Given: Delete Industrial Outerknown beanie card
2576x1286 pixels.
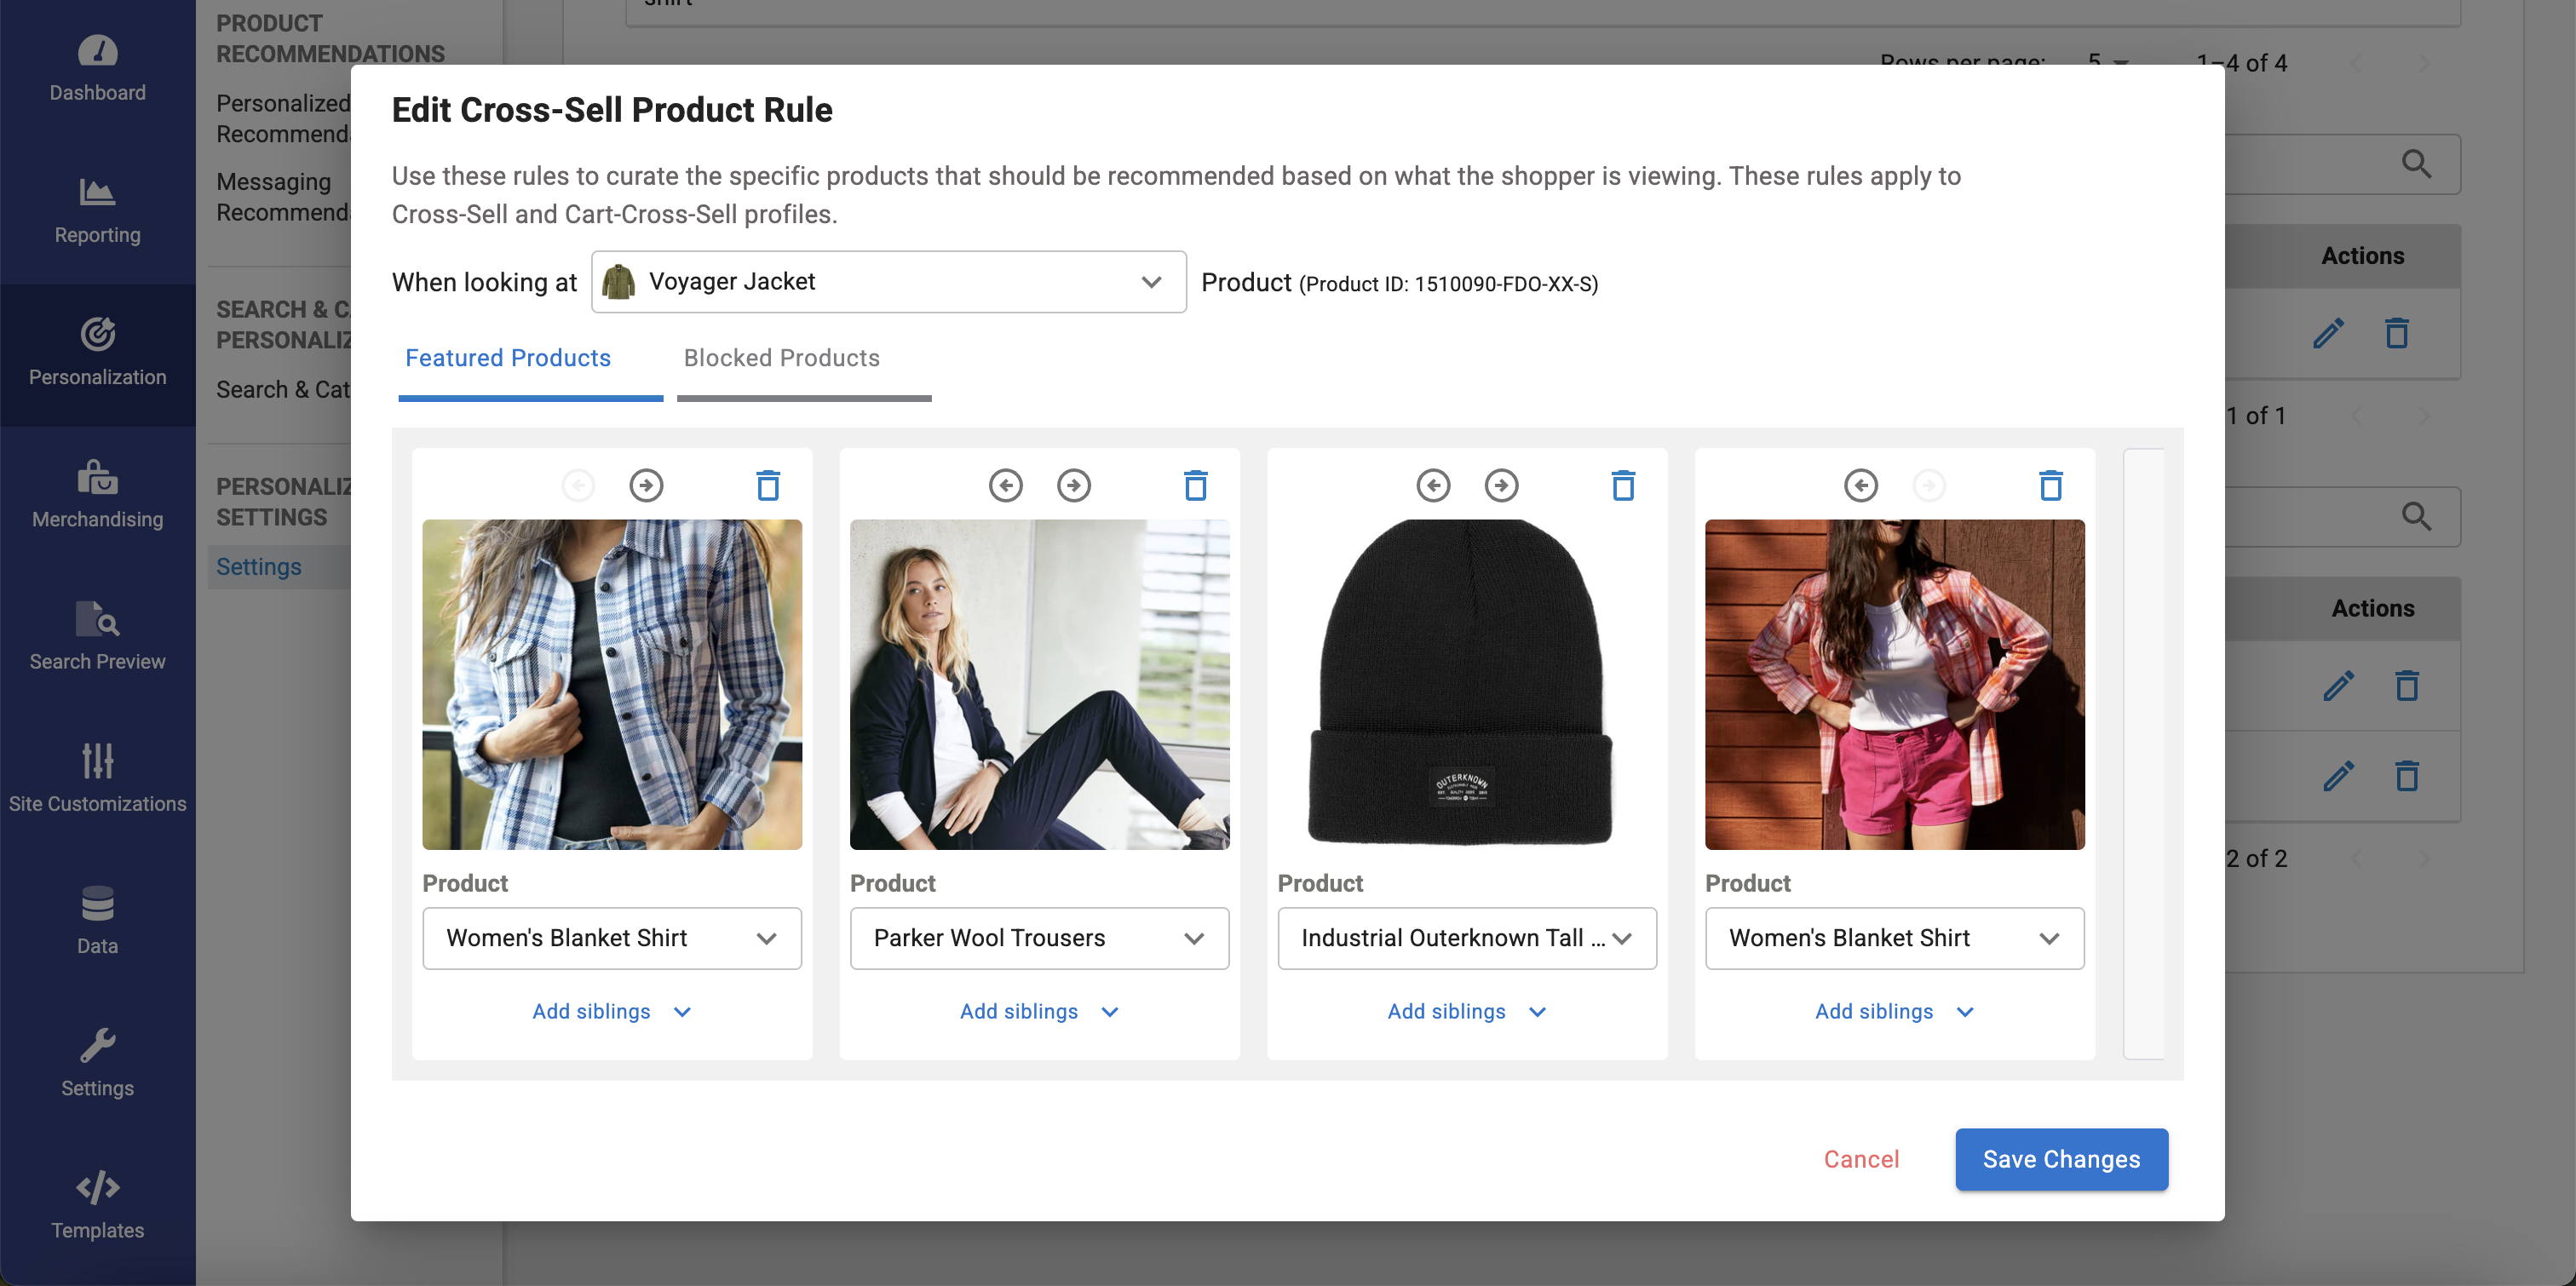Looking at the screenshot, I should tap(1624, 486).
